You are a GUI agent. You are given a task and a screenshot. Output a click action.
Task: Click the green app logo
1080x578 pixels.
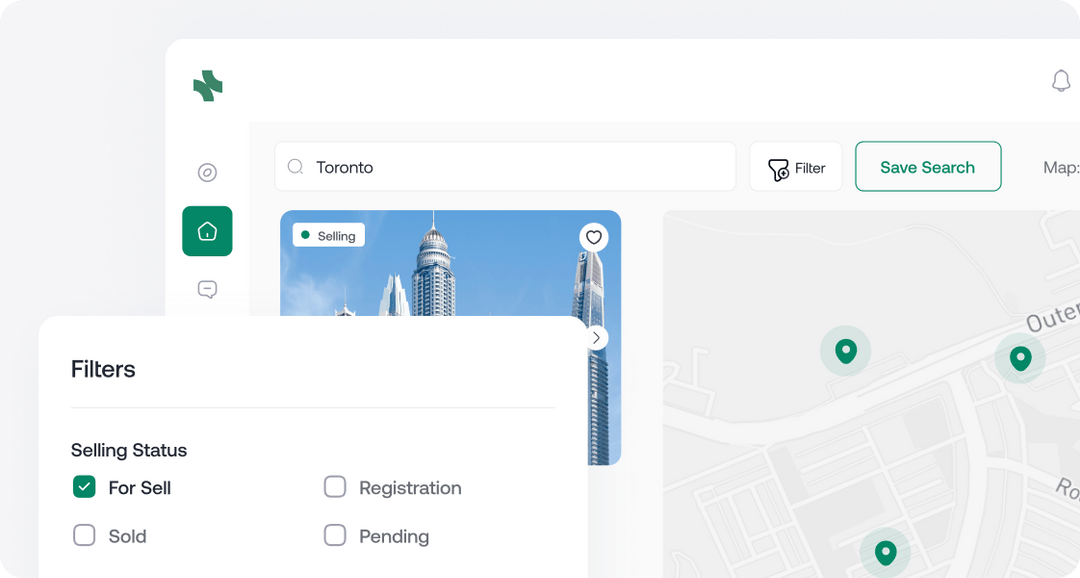[x=207, y=87]
